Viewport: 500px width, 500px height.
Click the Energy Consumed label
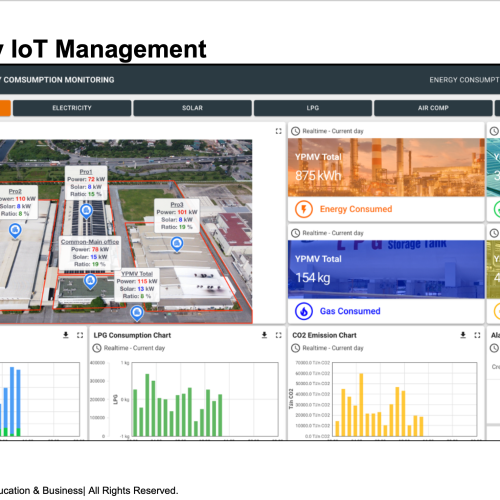point(356,209)
